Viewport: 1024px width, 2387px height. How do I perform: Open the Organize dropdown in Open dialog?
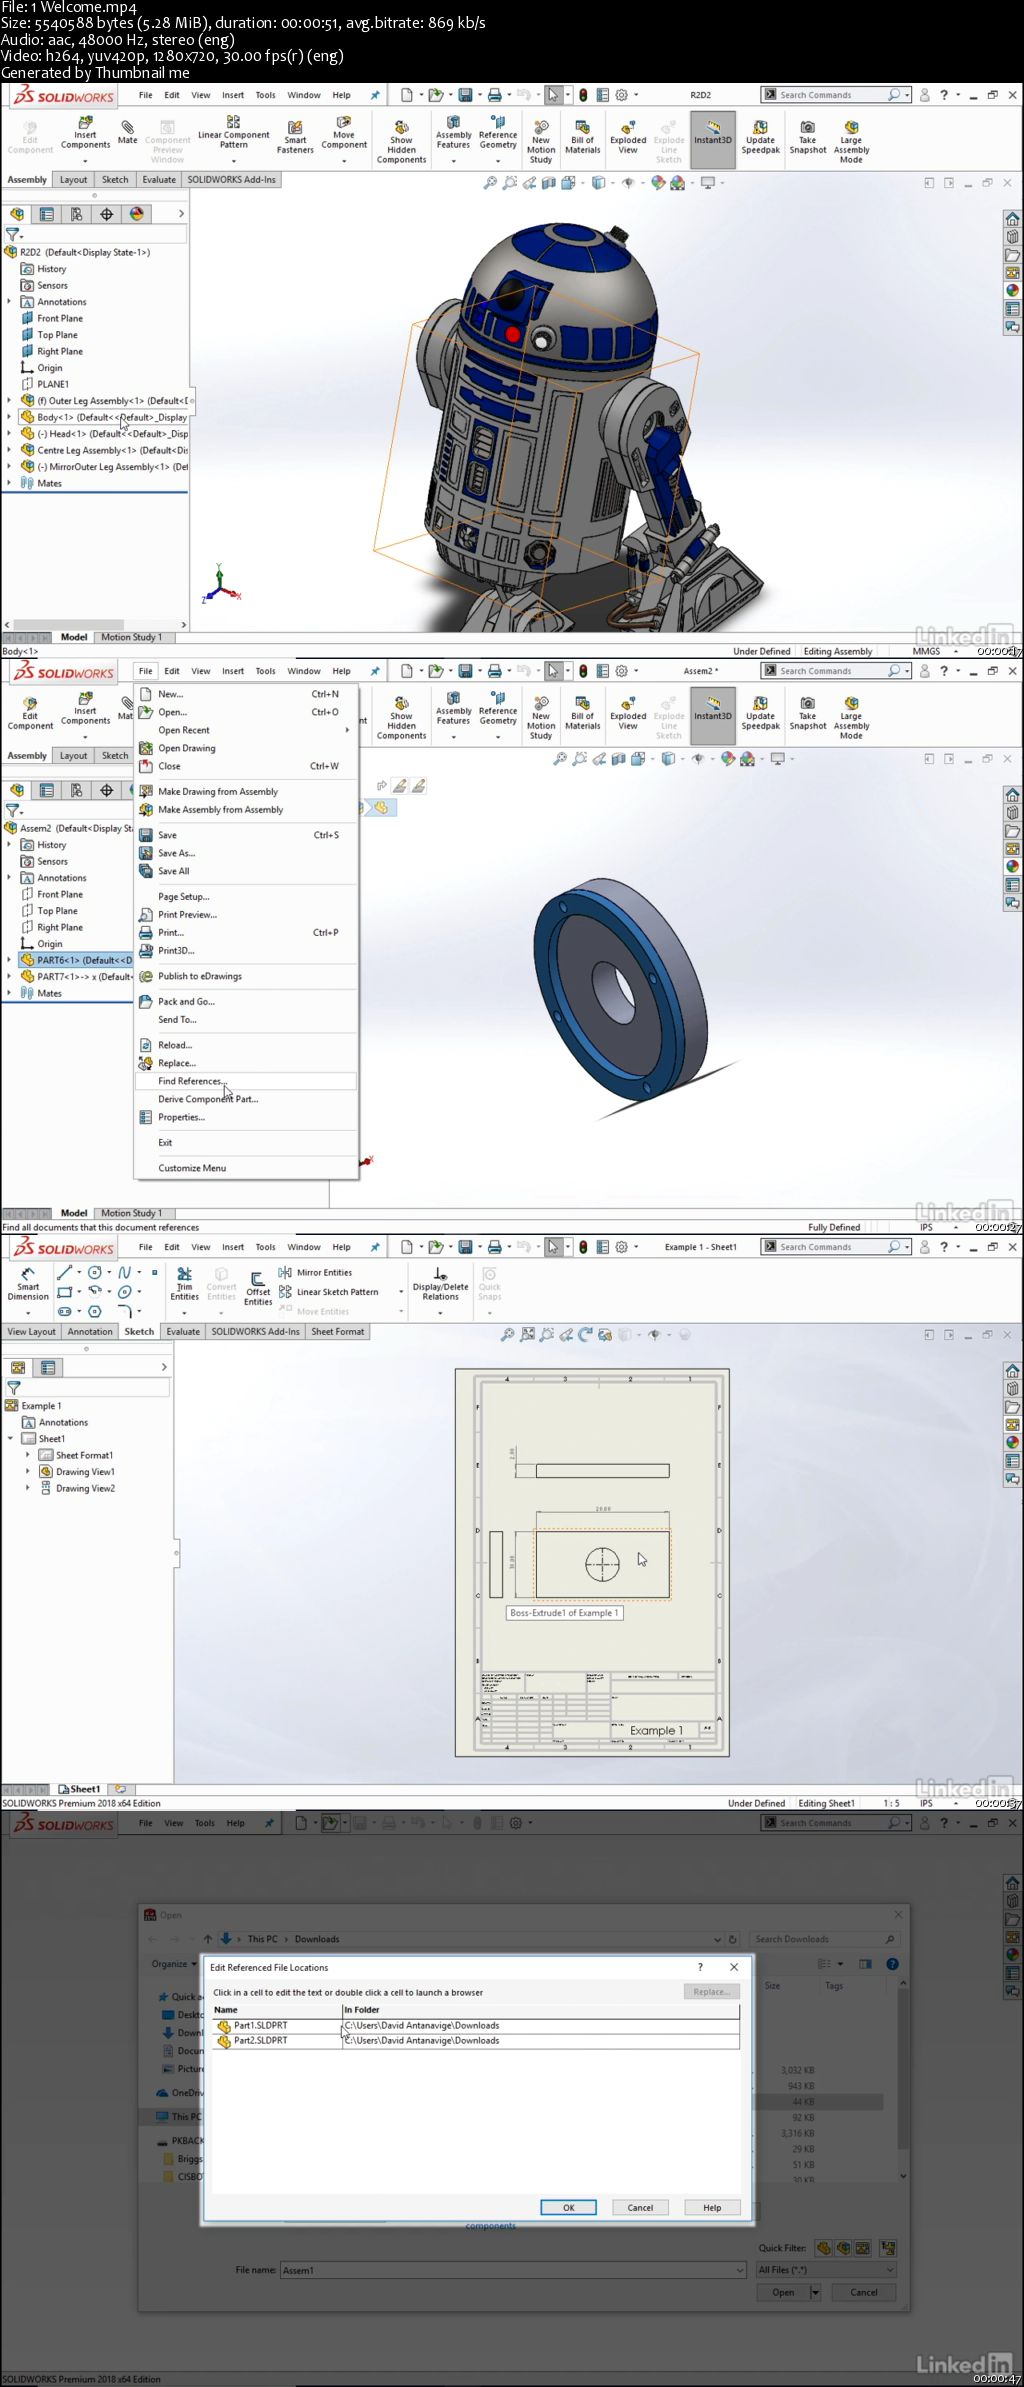(174, 1964)
